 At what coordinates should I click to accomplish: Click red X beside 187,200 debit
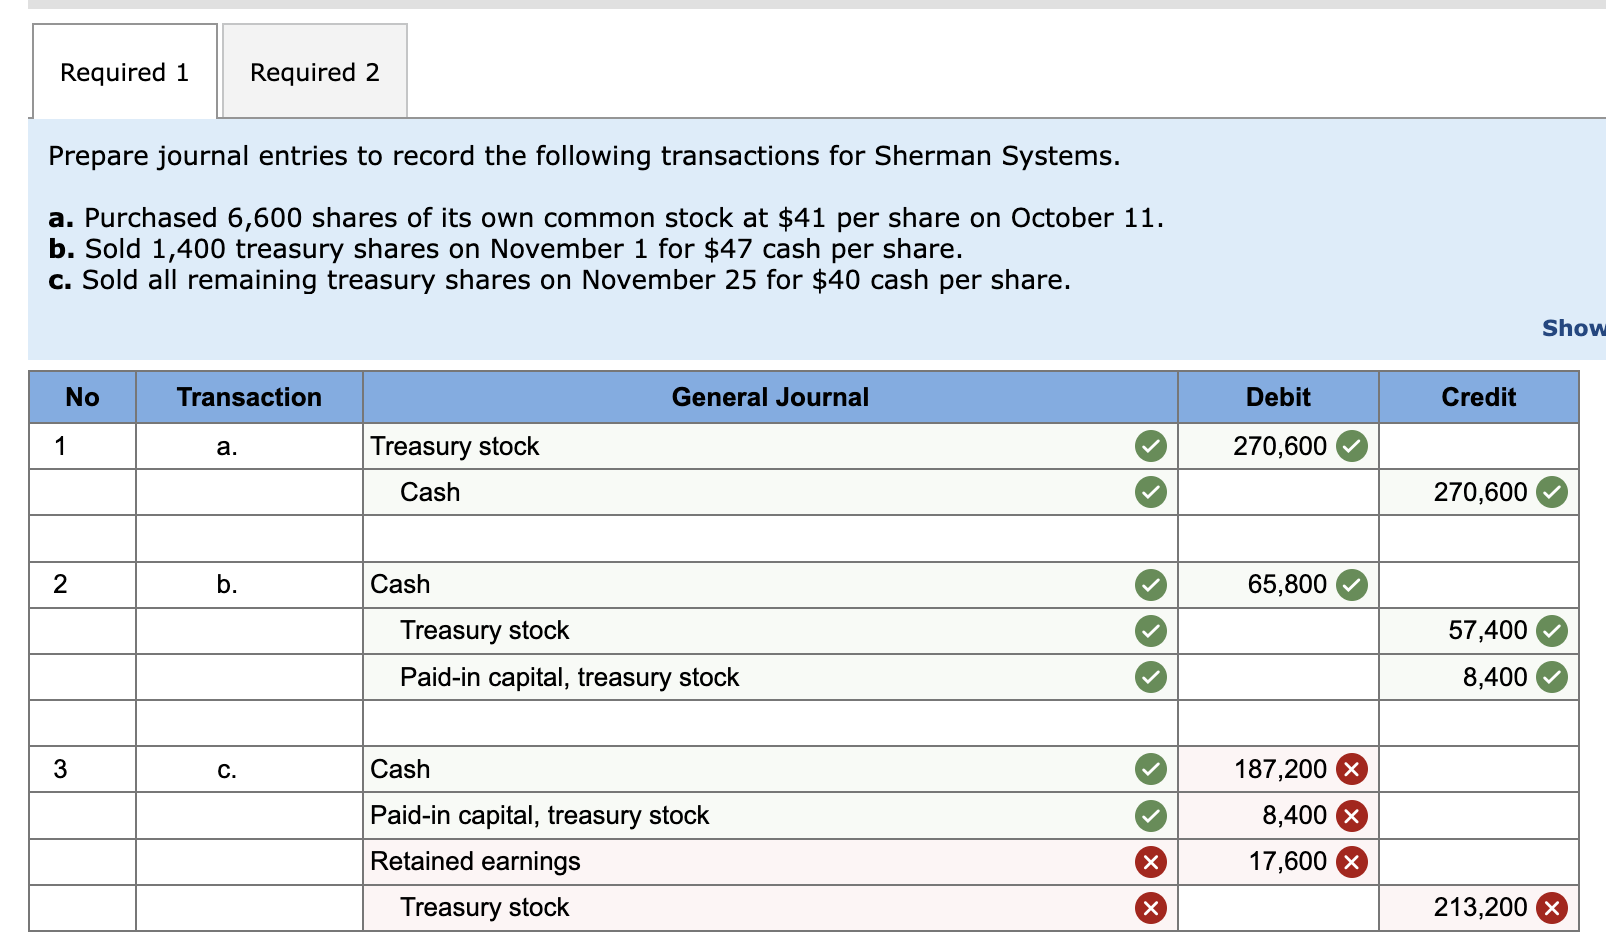[x=1352, y=769]
